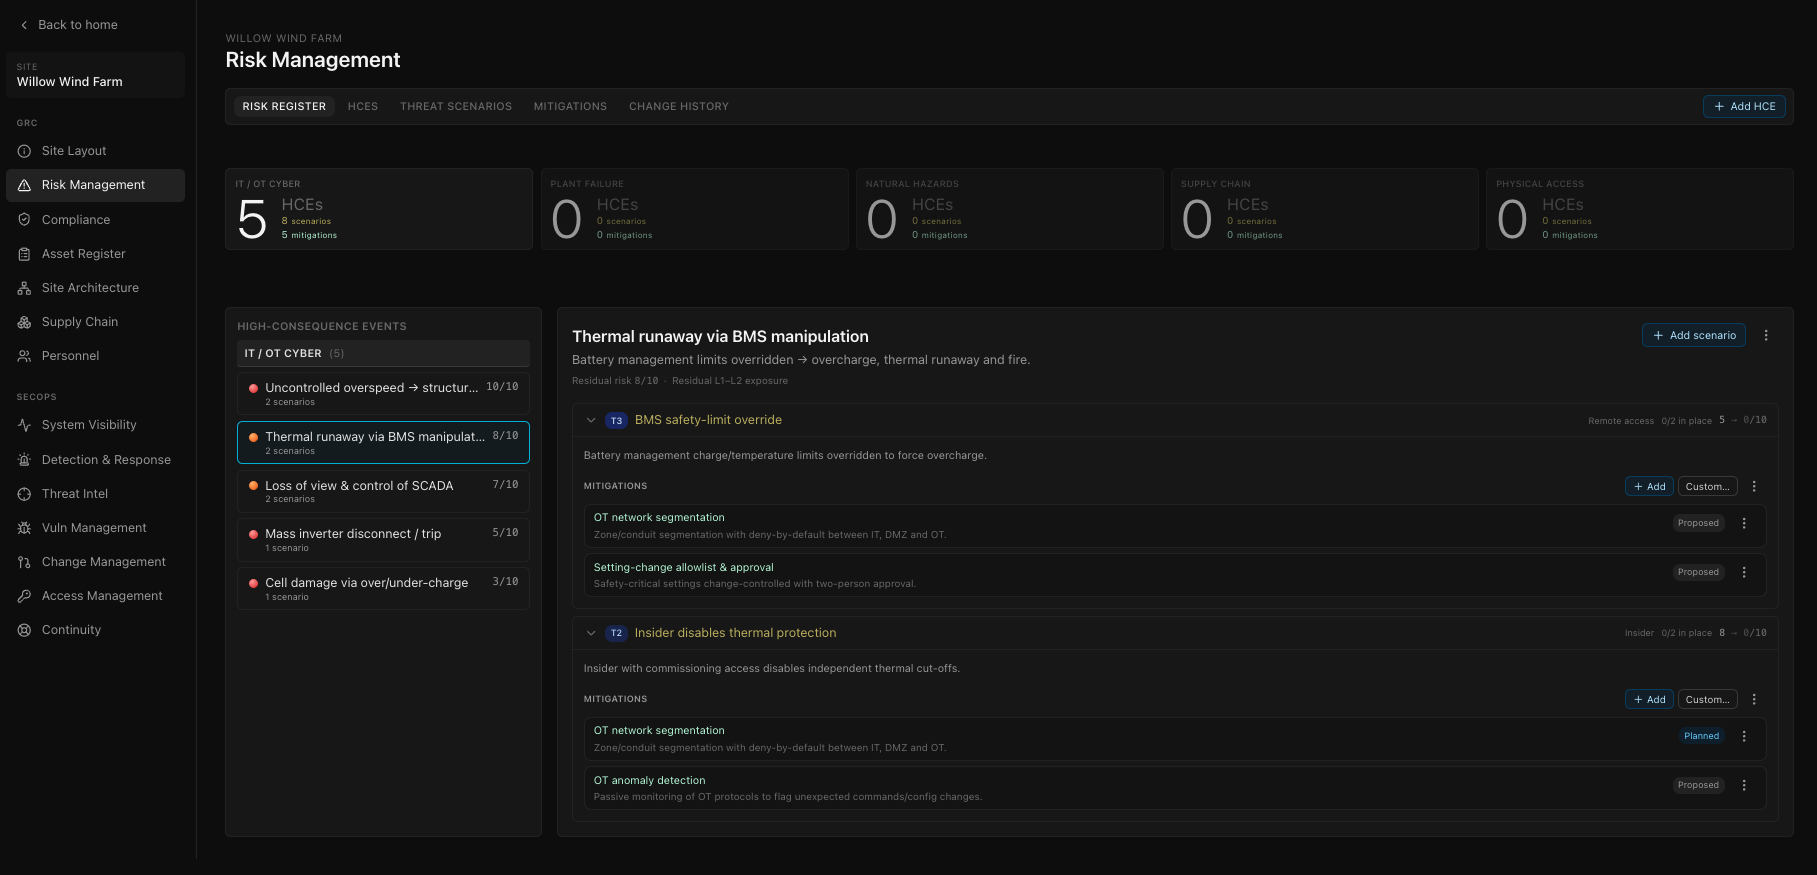Open the Willow Wind Farm site selector
This screenshot has height=875, width=1817.
click(x=96, y=75)
